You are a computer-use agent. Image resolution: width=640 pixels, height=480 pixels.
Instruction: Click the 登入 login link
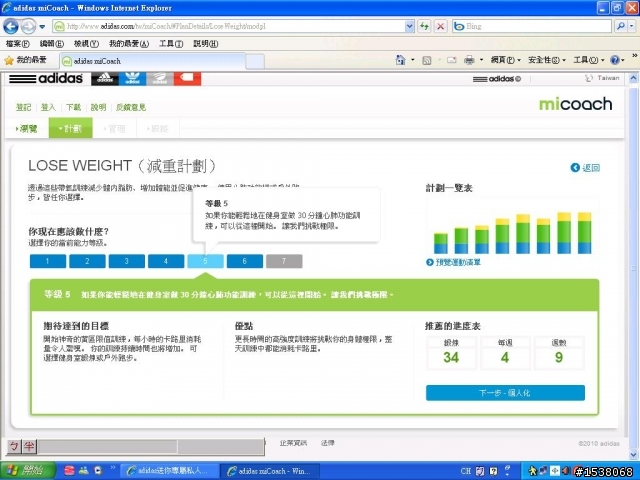click(48, 107)
